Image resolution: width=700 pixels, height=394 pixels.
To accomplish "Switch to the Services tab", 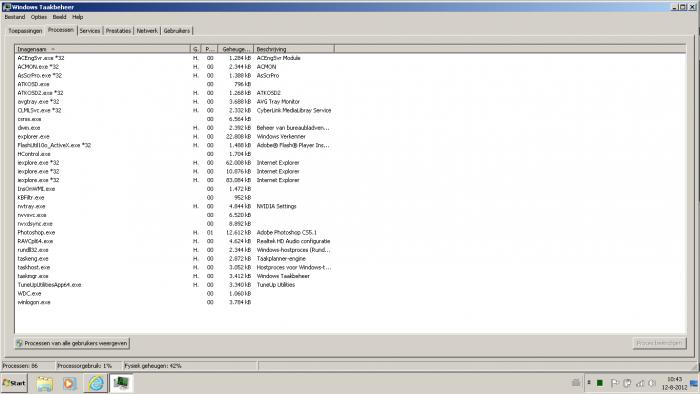I will coord(90,31).
